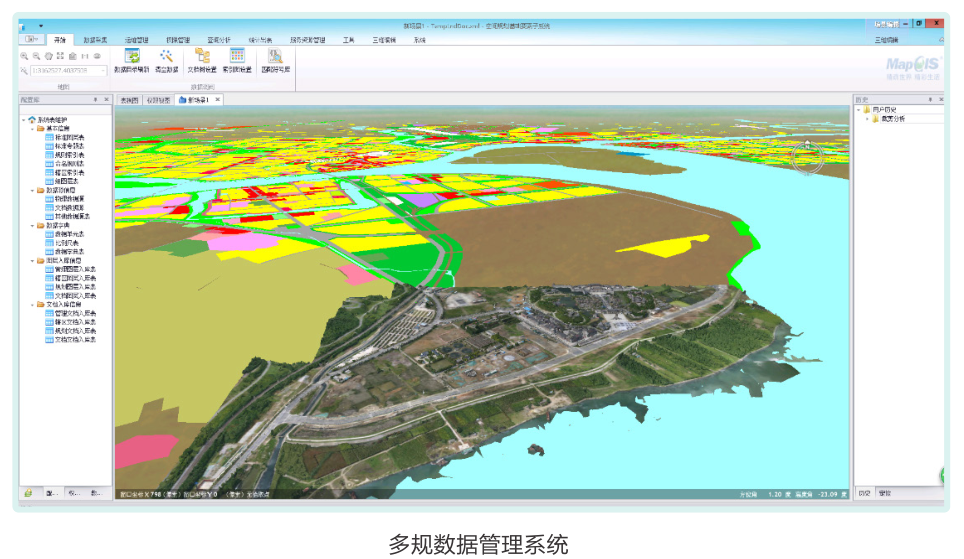This screenshot has width=964, height=559.
Task: Pin the left 配置库 panel
Action: pyautogui.click(x=95, y=100)
